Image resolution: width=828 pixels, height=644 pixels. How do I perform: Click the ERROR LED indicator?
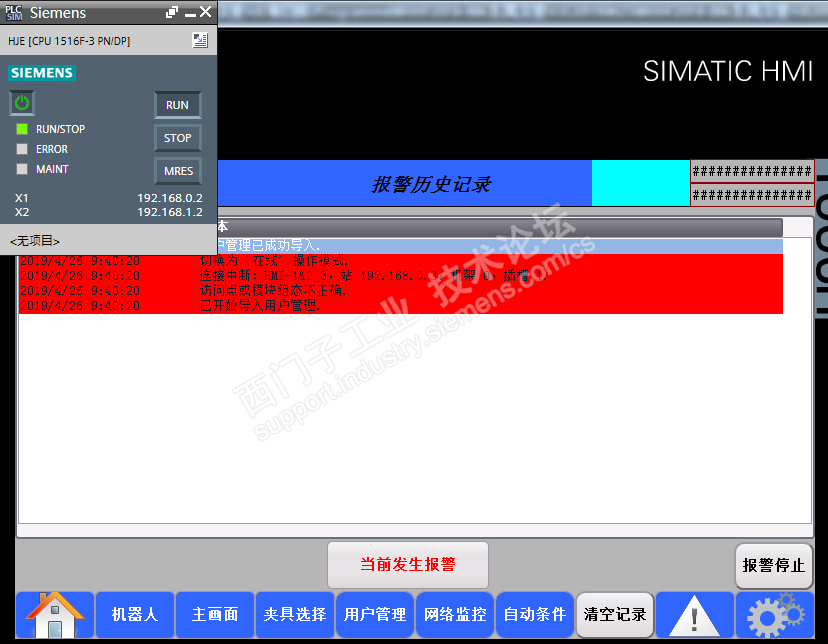point(22,149)
